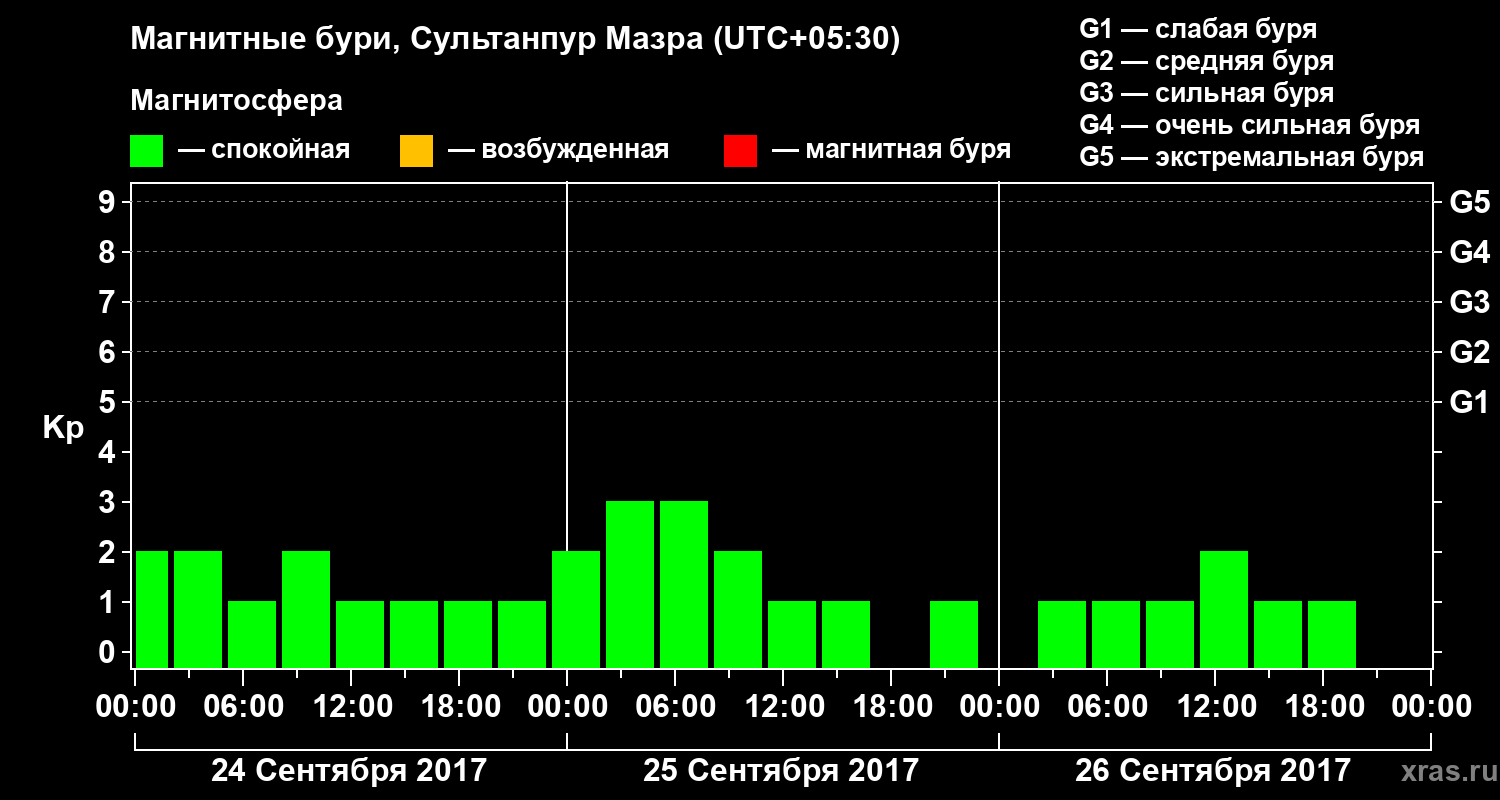1500x800 pixels.
Task: Click the 'G4' tick label on the right axis
Action: pyautogui.click(x=1470, y=252)
